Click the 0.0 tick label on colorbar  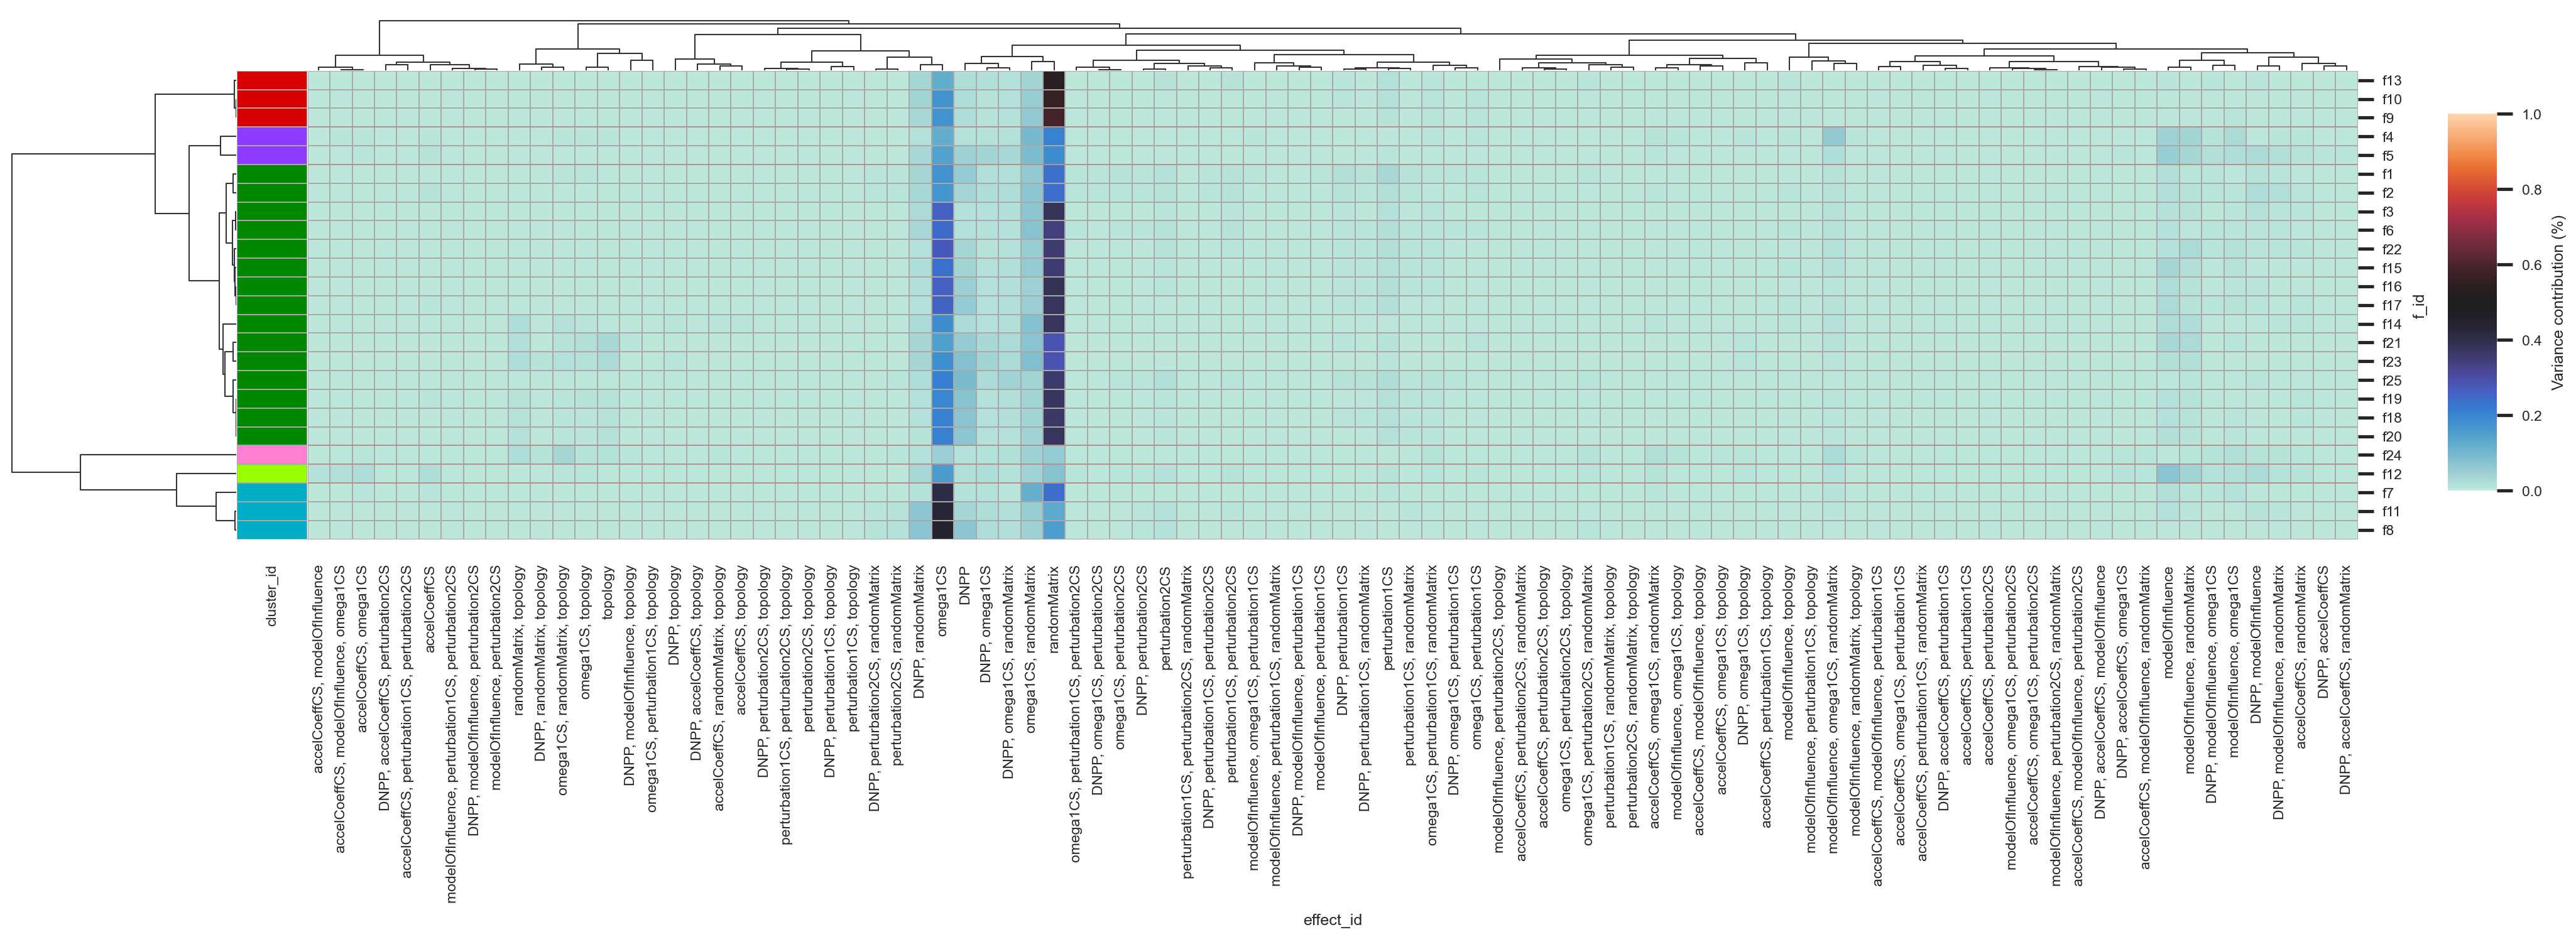(x=2531, y=491)
